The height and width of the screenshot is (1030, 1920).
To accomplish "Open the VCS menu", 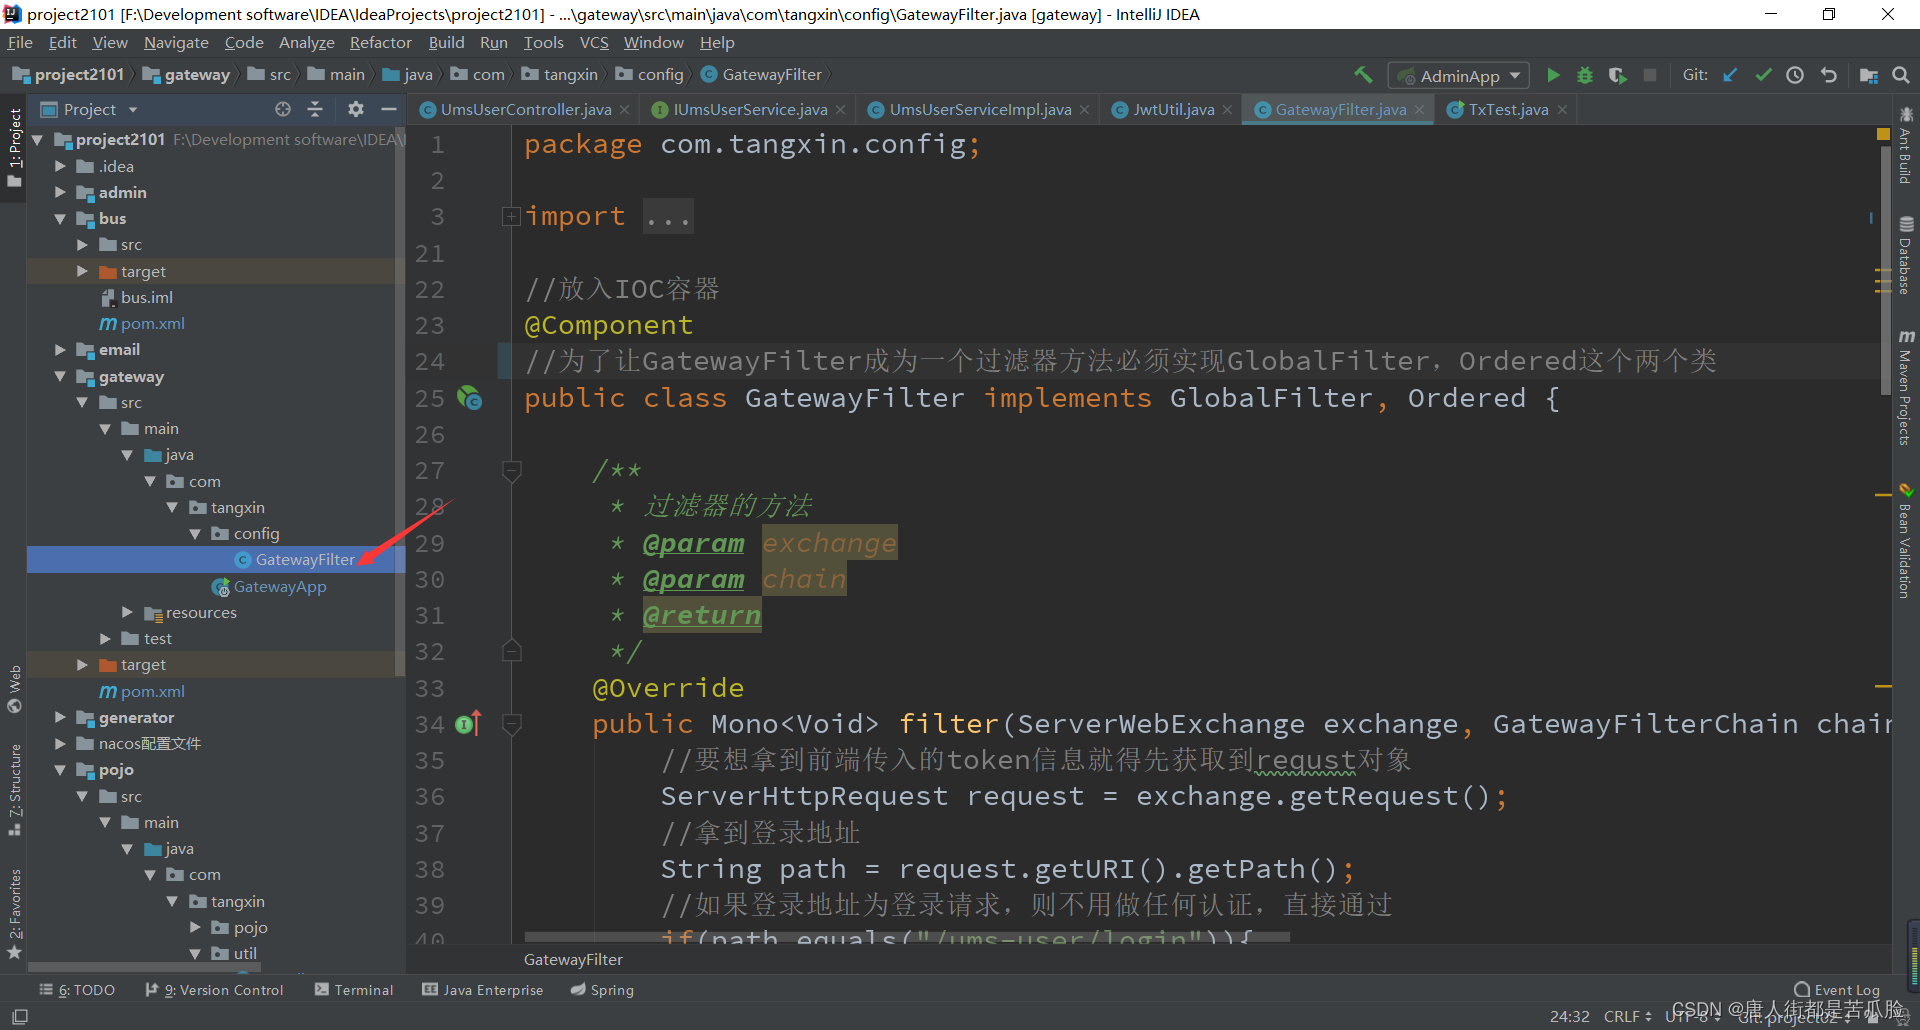I will (x=594, y=43).
